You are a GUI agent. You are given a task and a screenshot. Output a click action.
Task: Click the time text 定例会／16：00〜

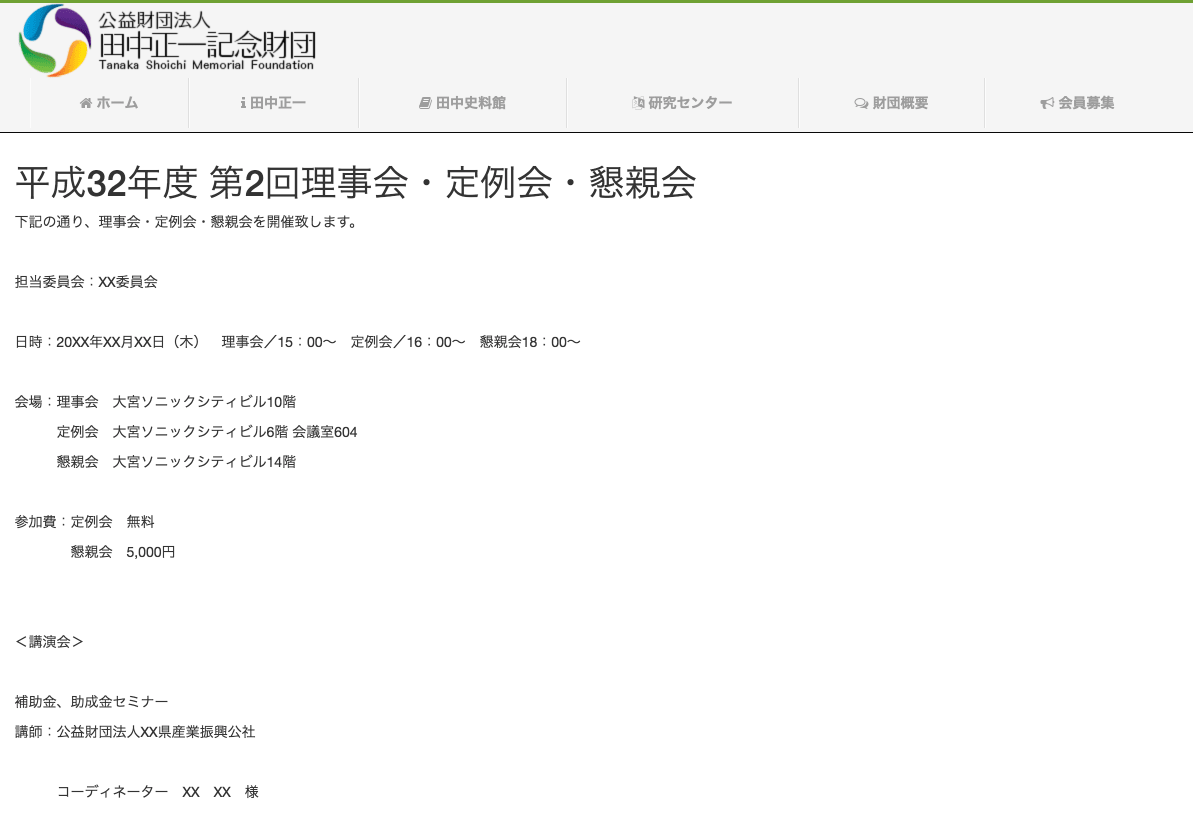click(408, 342)
